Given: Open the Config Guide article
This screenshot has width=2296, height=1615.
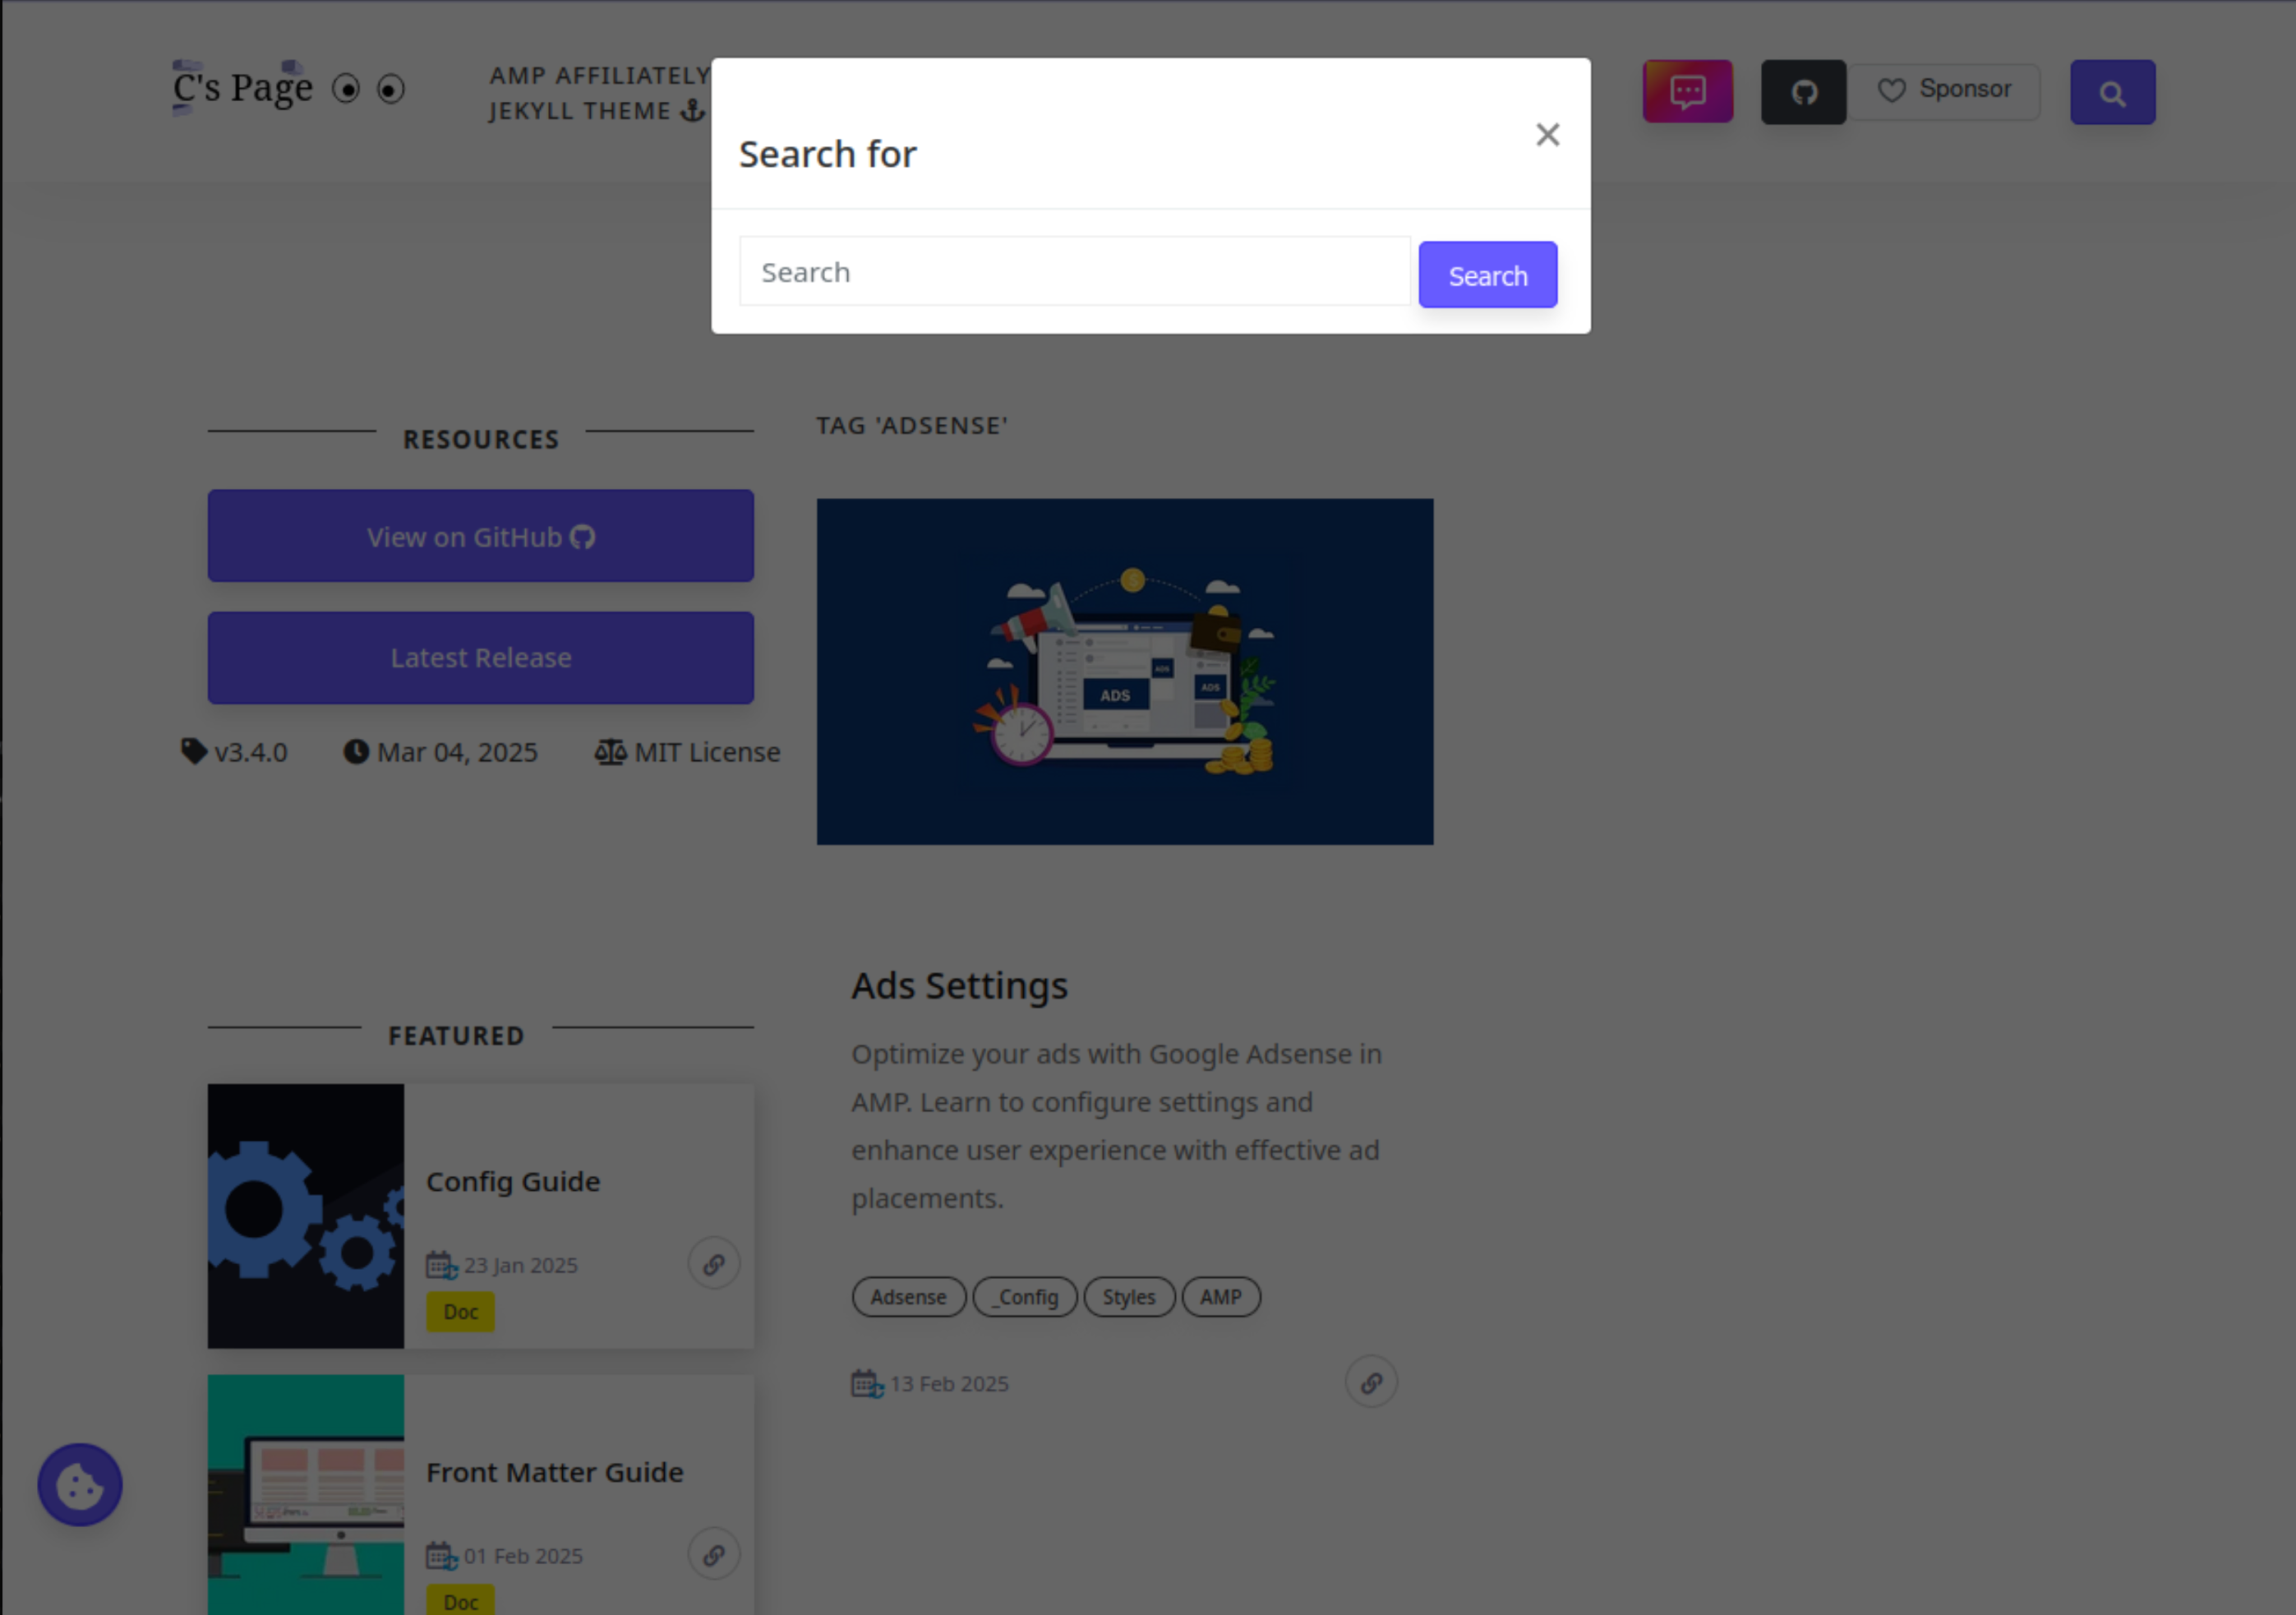Looking at the screenshot, I should tap(513, 1181).
